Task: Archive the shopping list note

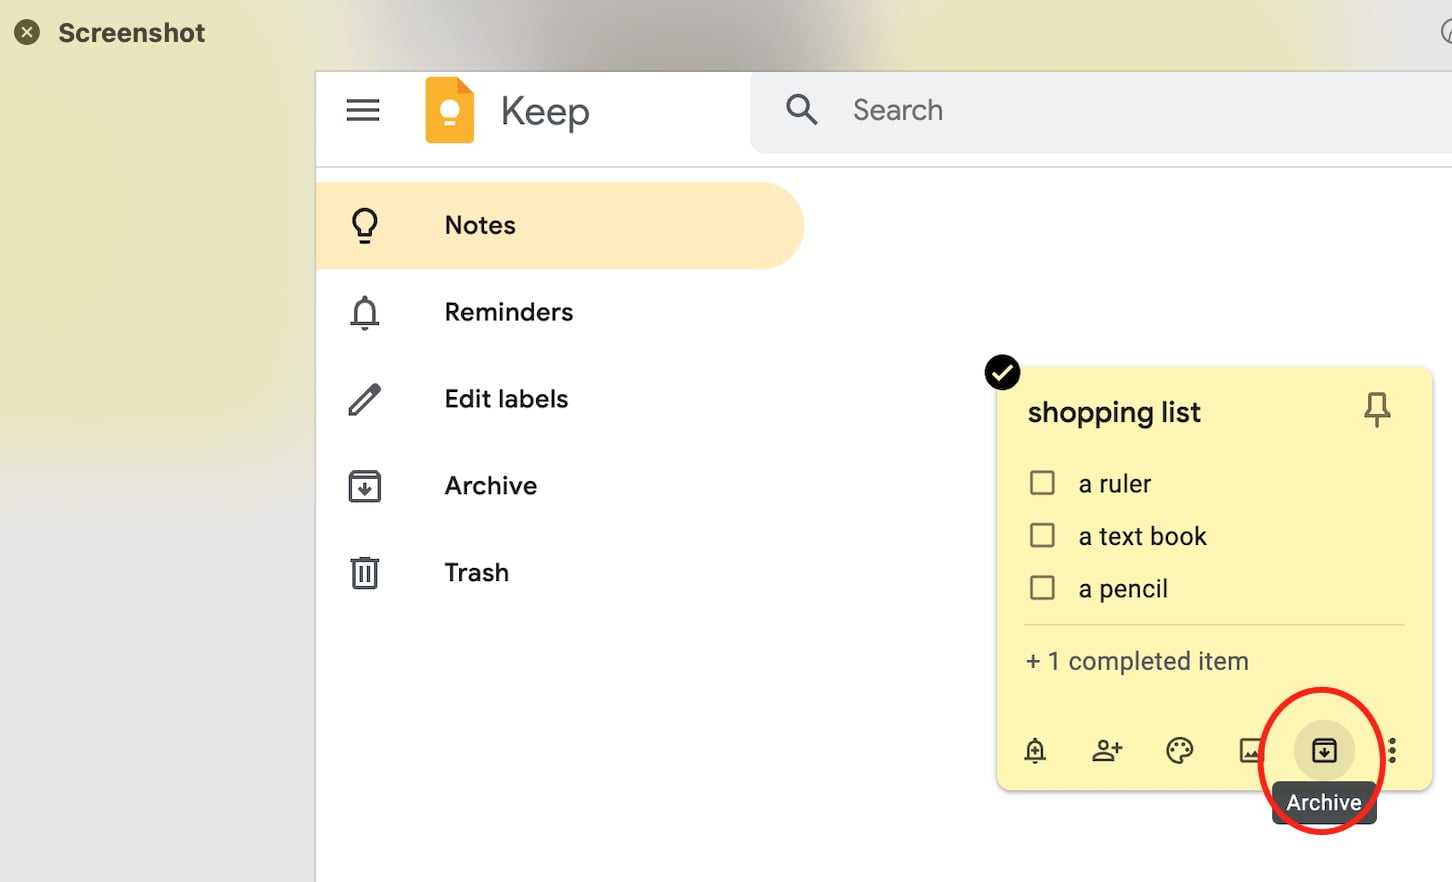Action: click(x=1324, y=750)
